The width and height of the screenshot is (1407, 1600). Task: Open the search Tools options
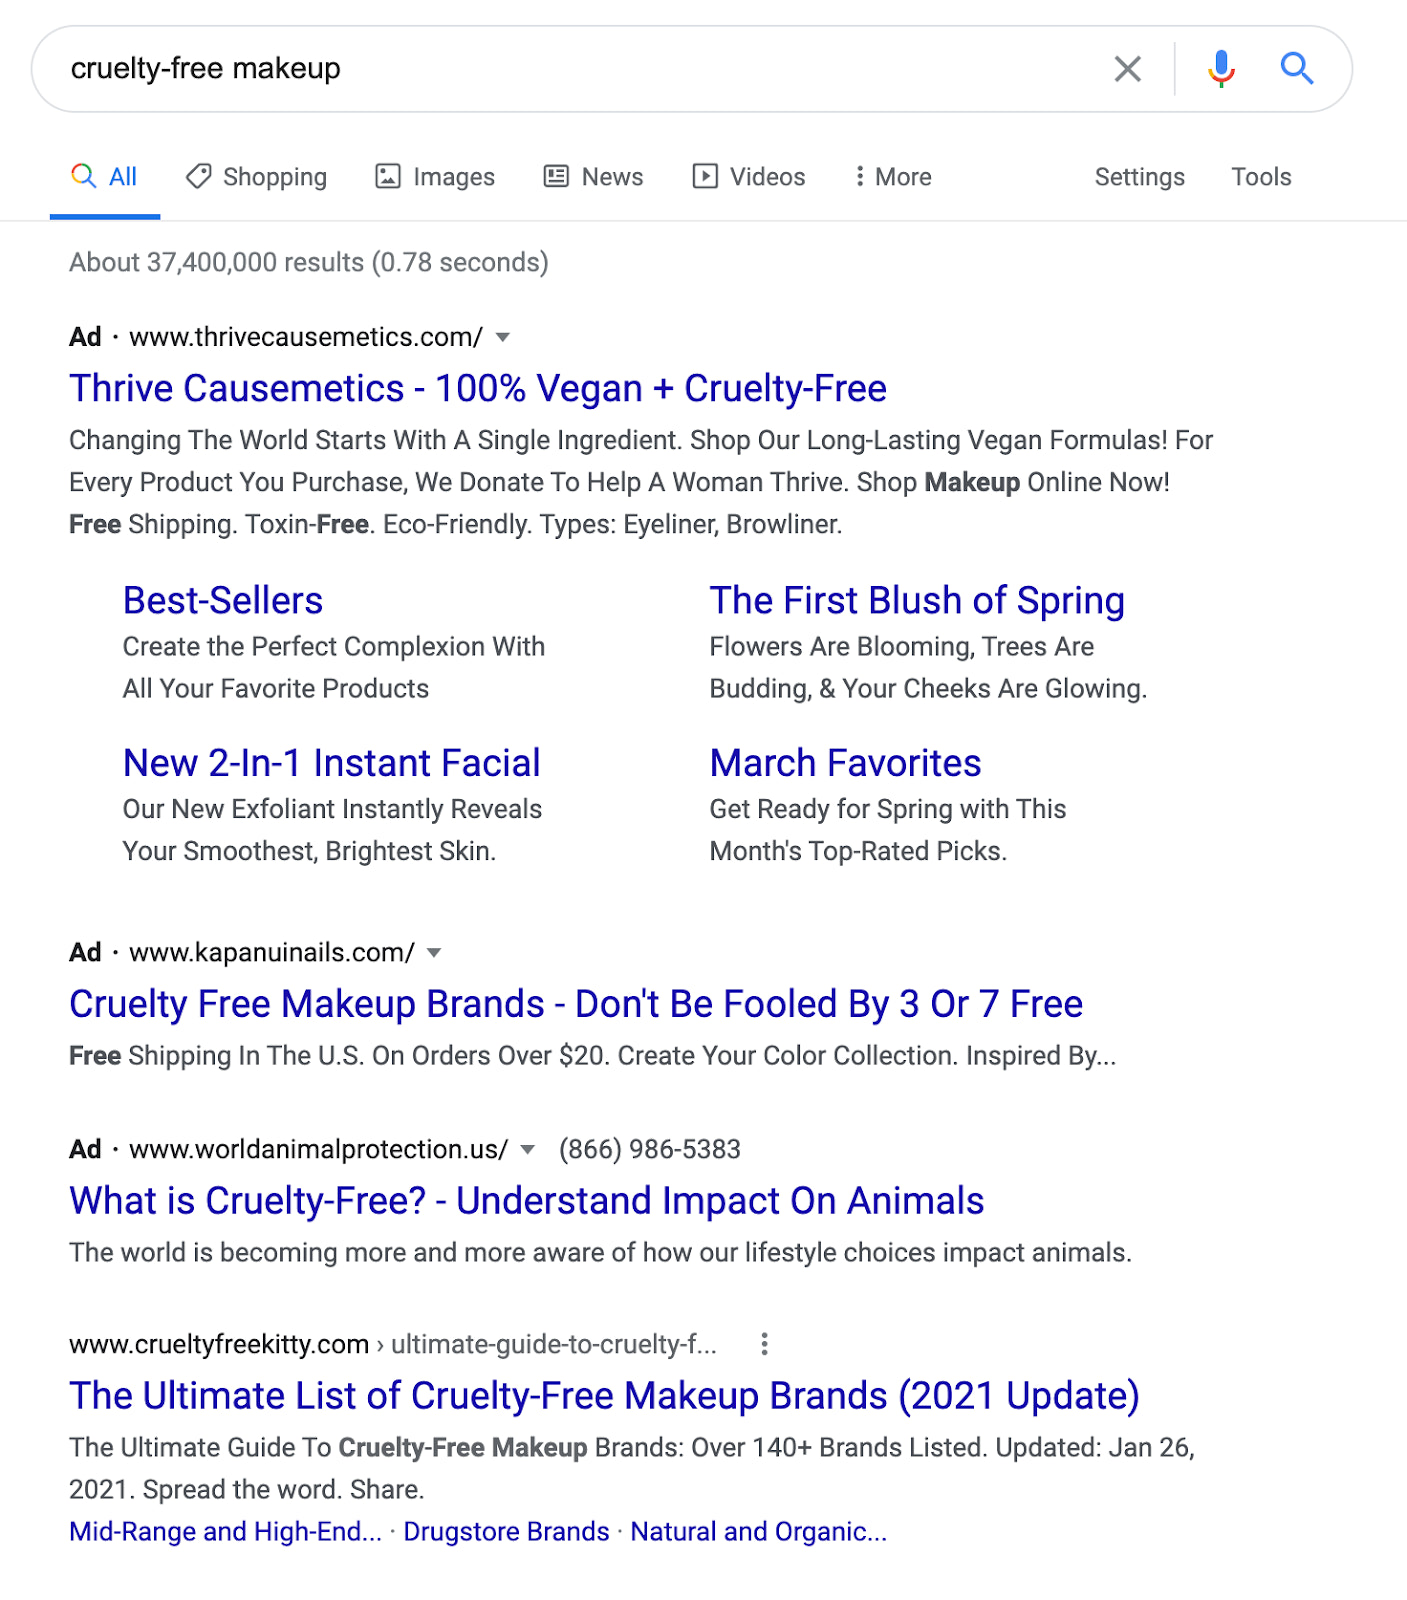point(1260,177)
